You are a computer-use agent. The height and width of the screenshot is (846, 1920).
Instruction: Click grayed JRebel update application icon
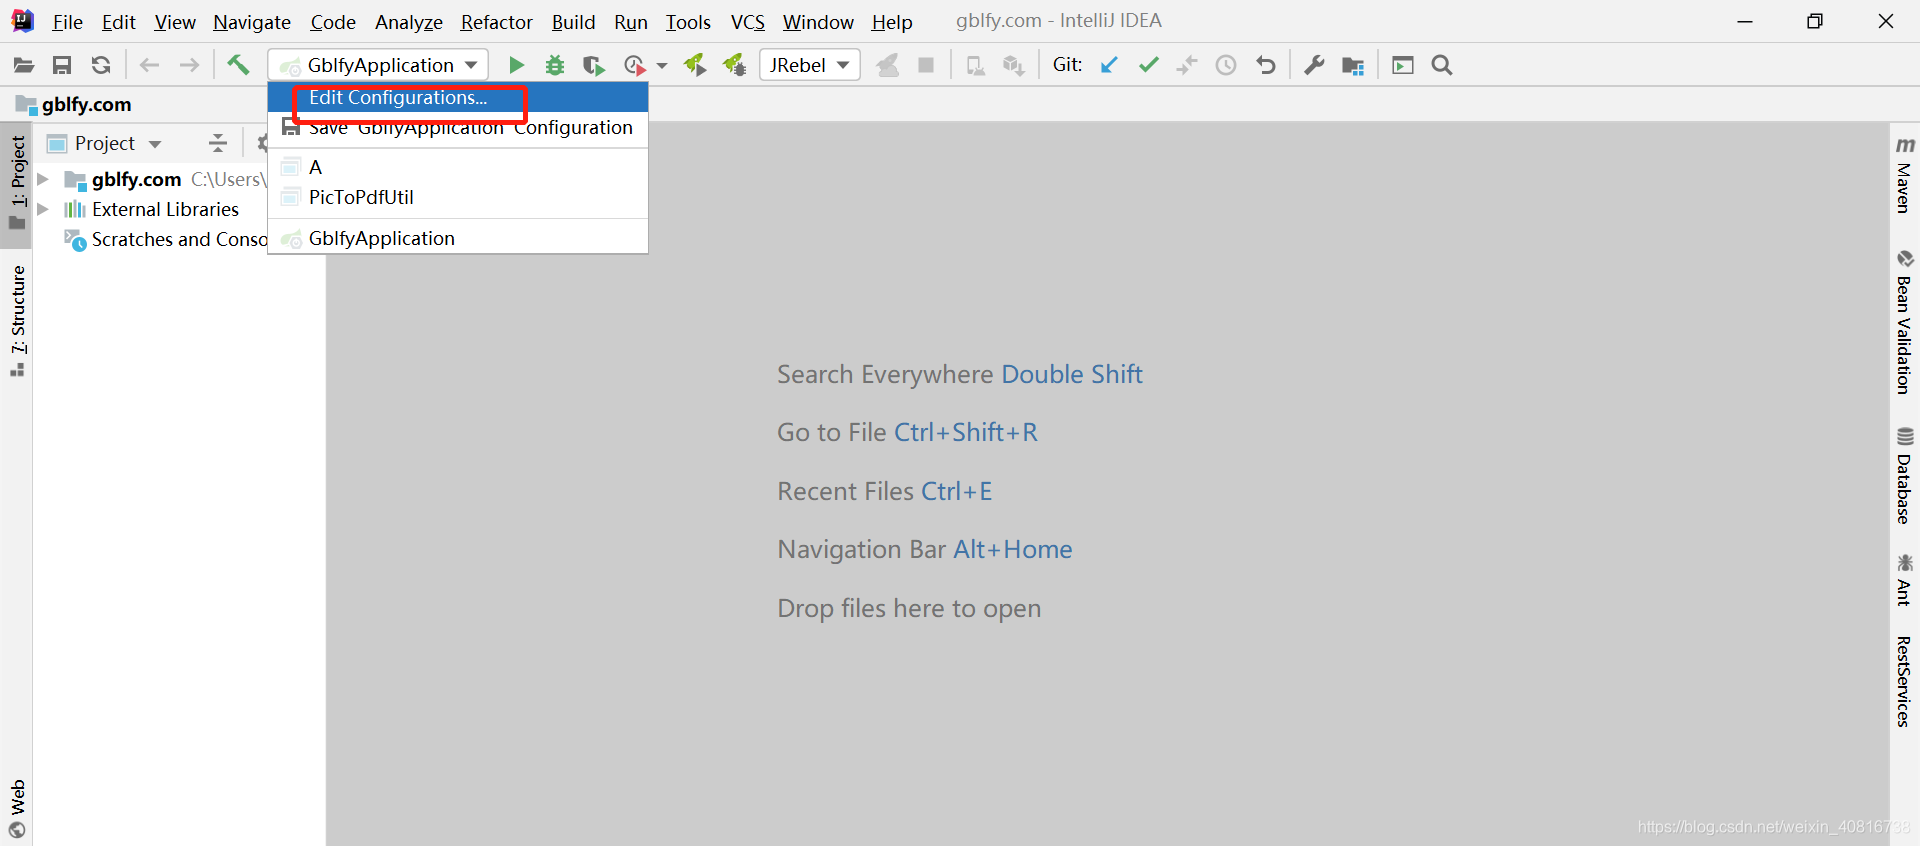tap(887, 65)
